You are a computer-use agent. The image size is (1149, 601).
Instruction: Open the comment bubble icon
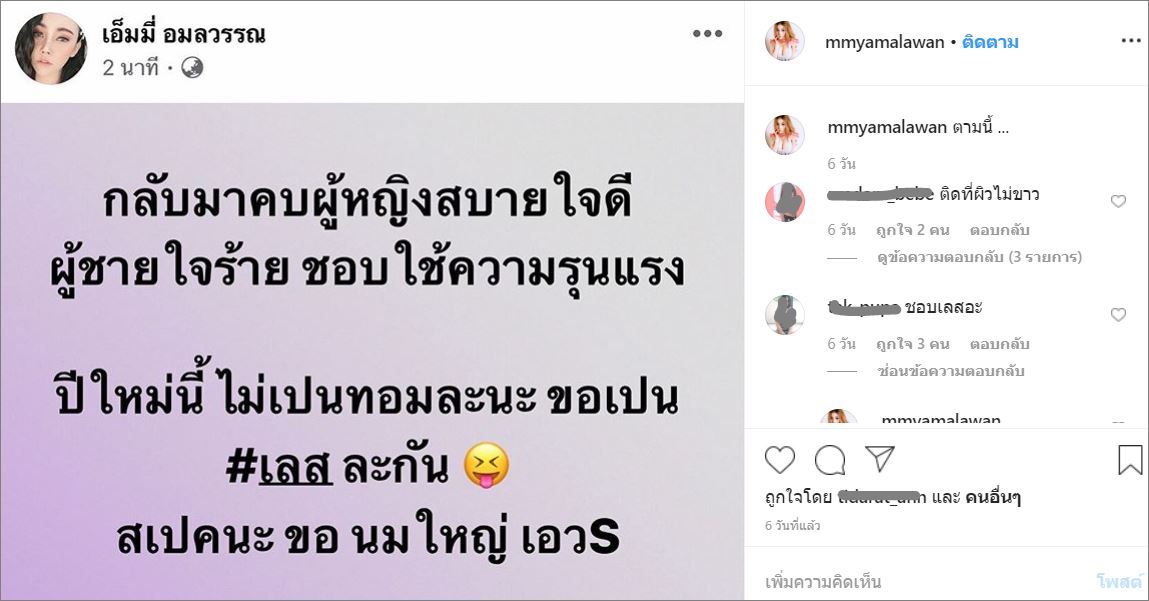click(x=830, y=460)
